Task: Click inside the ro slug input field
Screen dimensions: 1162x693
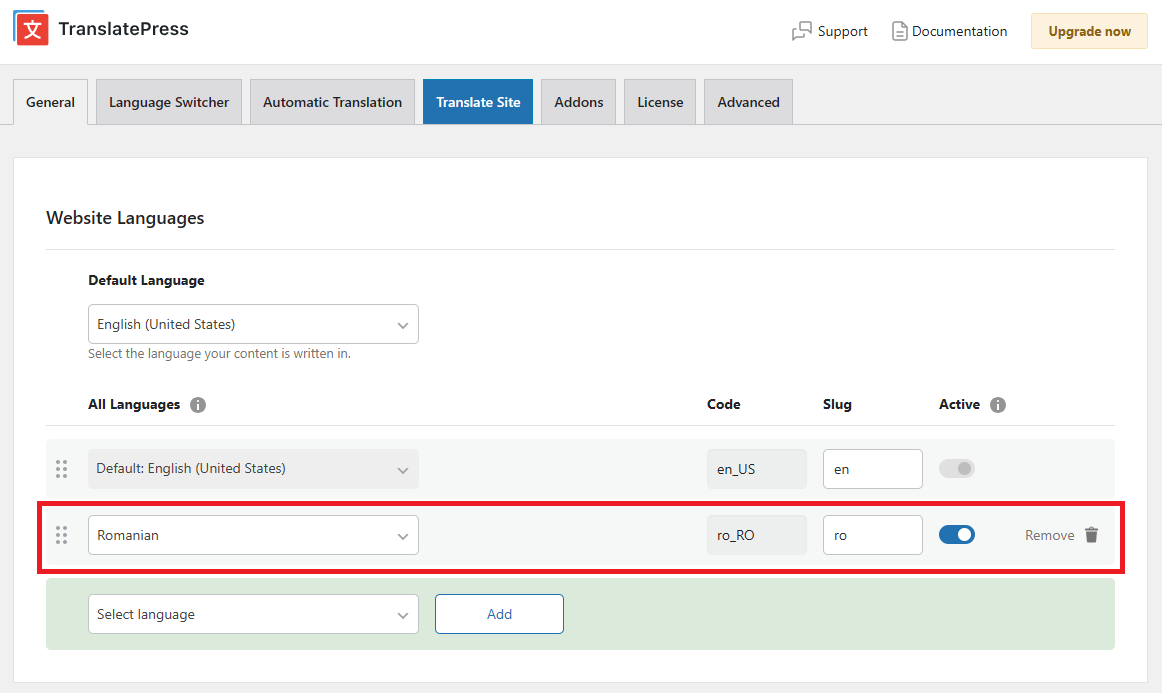Action: click(872, 534)
